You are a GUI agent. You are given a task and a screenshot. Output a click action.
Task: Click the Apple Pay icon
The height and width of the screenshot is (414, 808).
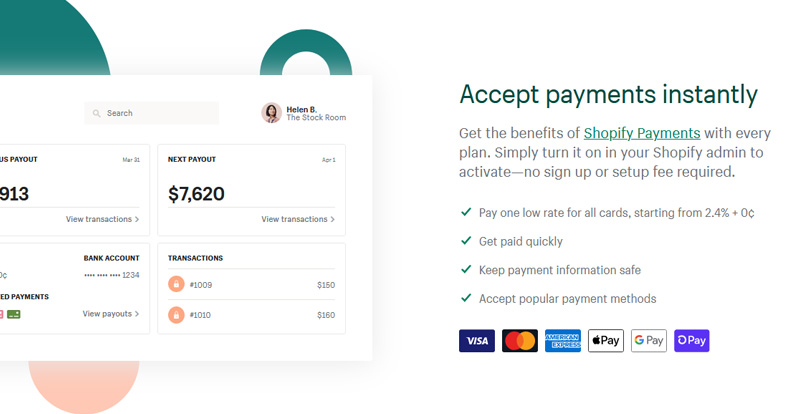point(606,341)
